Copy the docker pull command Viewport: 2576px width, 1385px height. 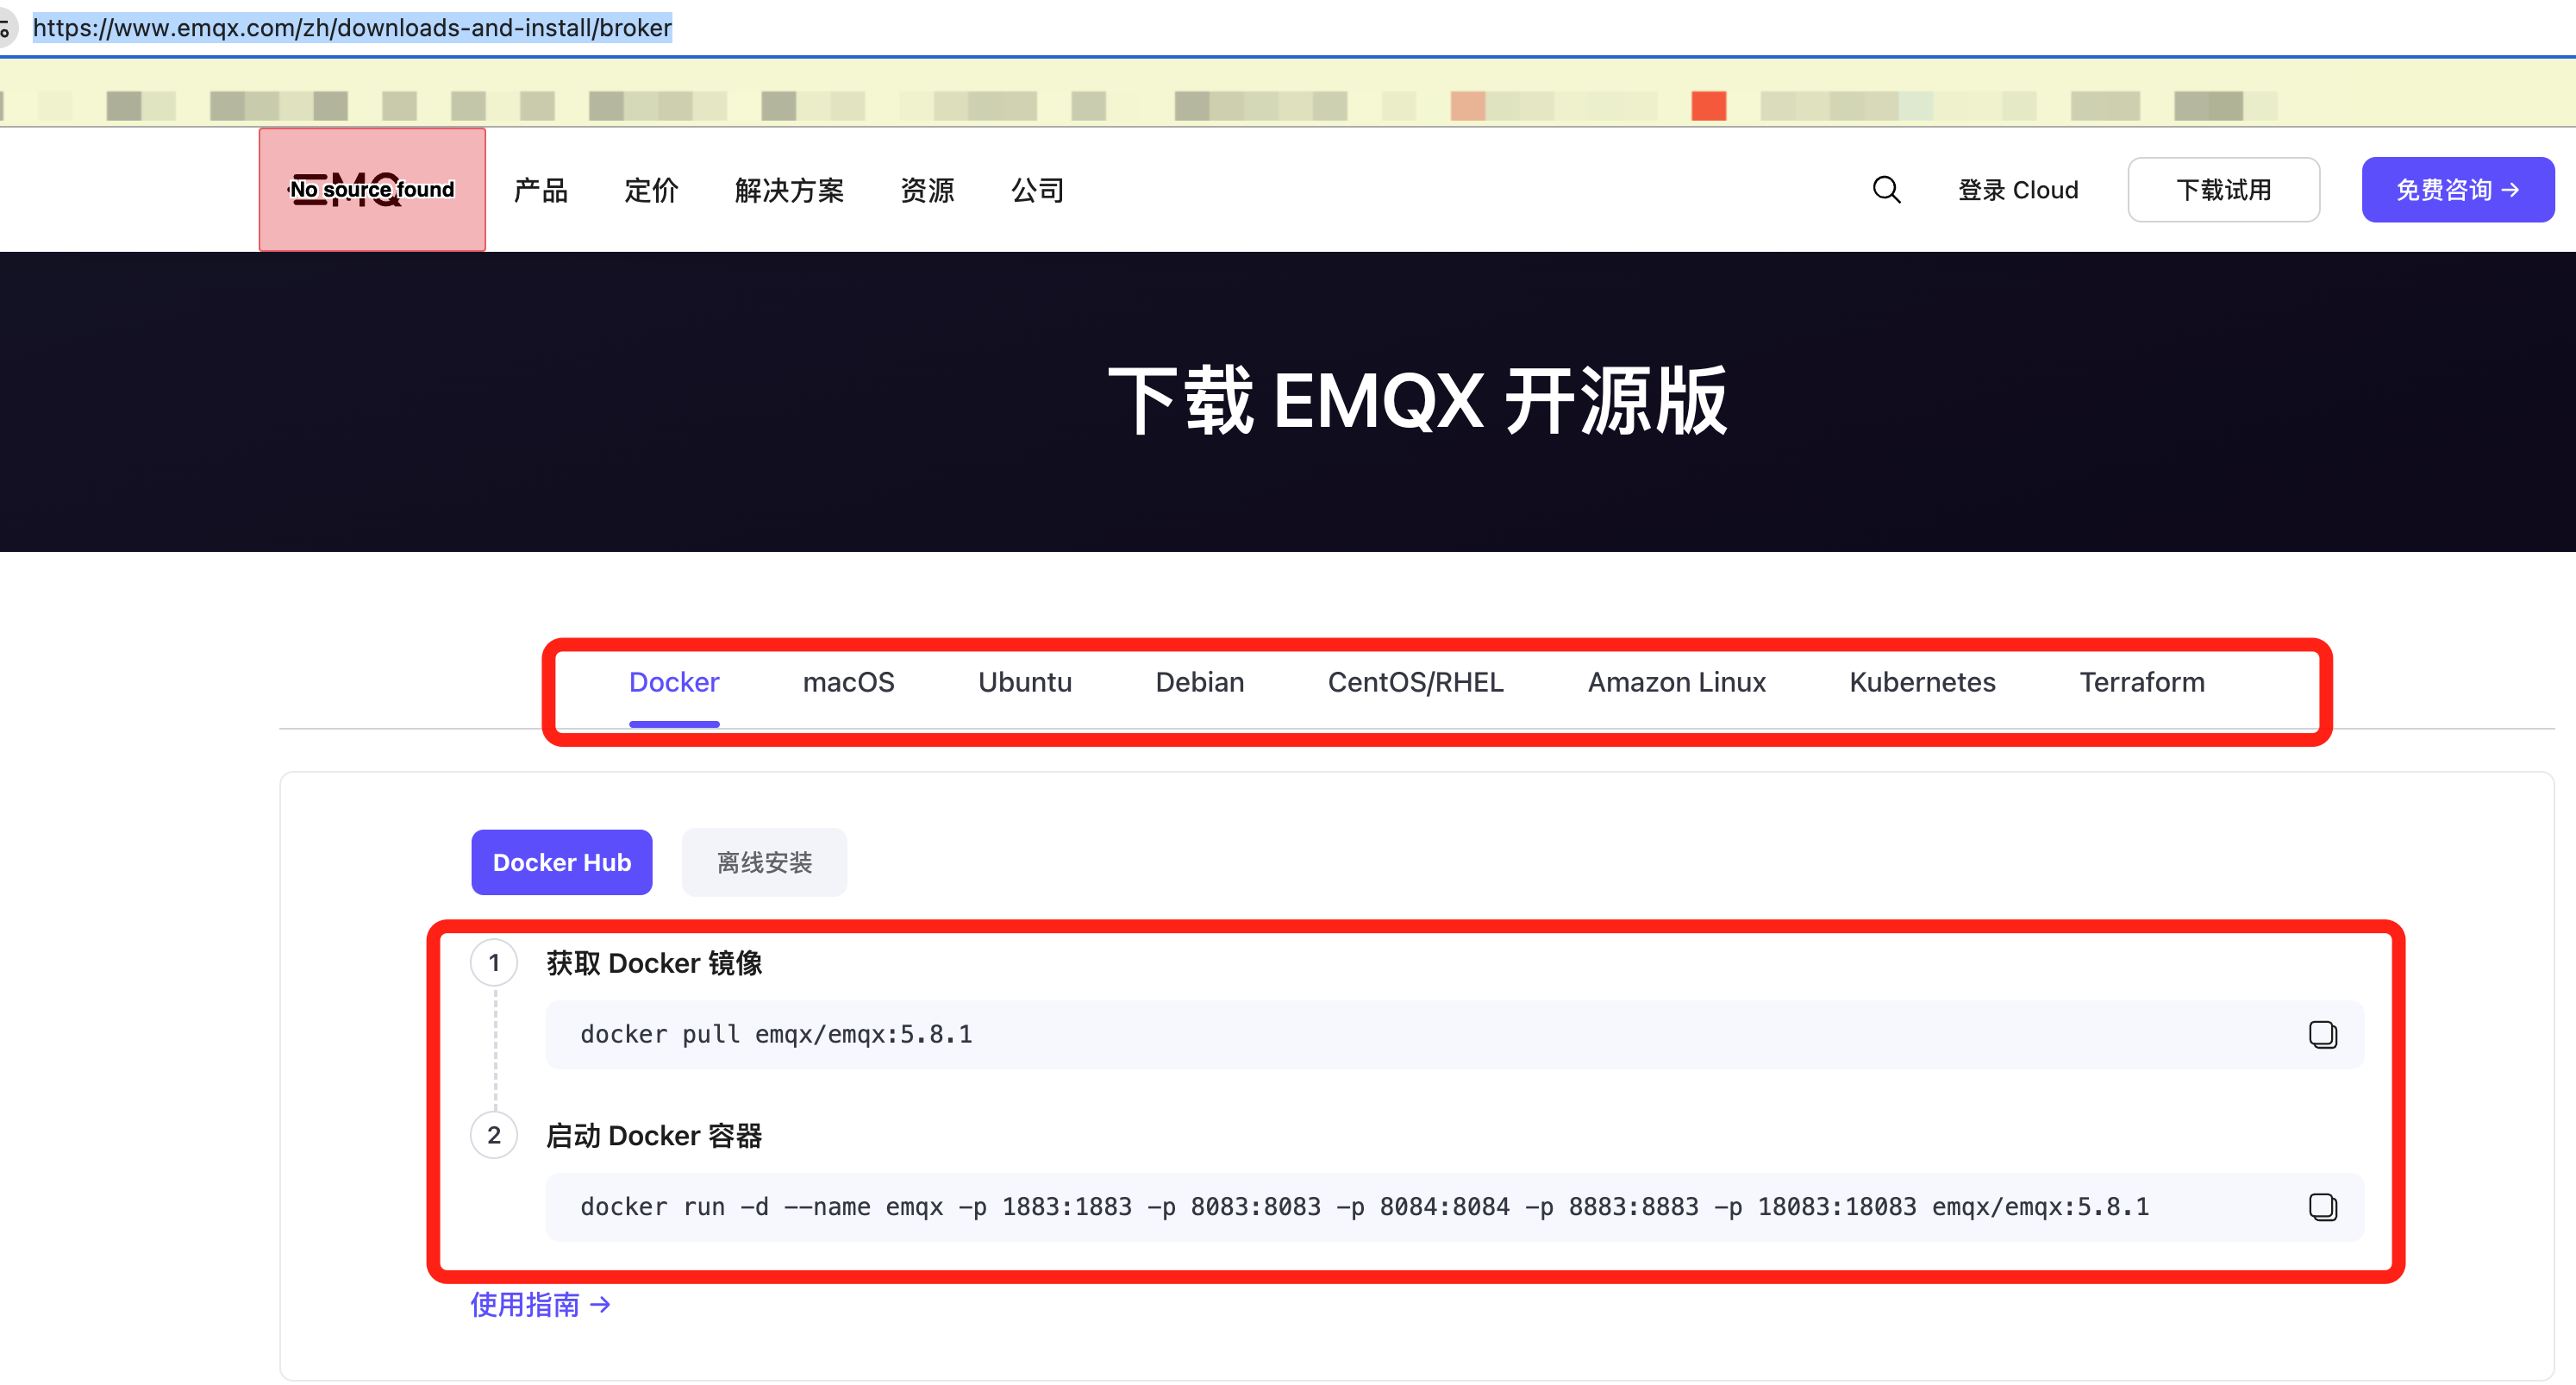point(2322,1034)
